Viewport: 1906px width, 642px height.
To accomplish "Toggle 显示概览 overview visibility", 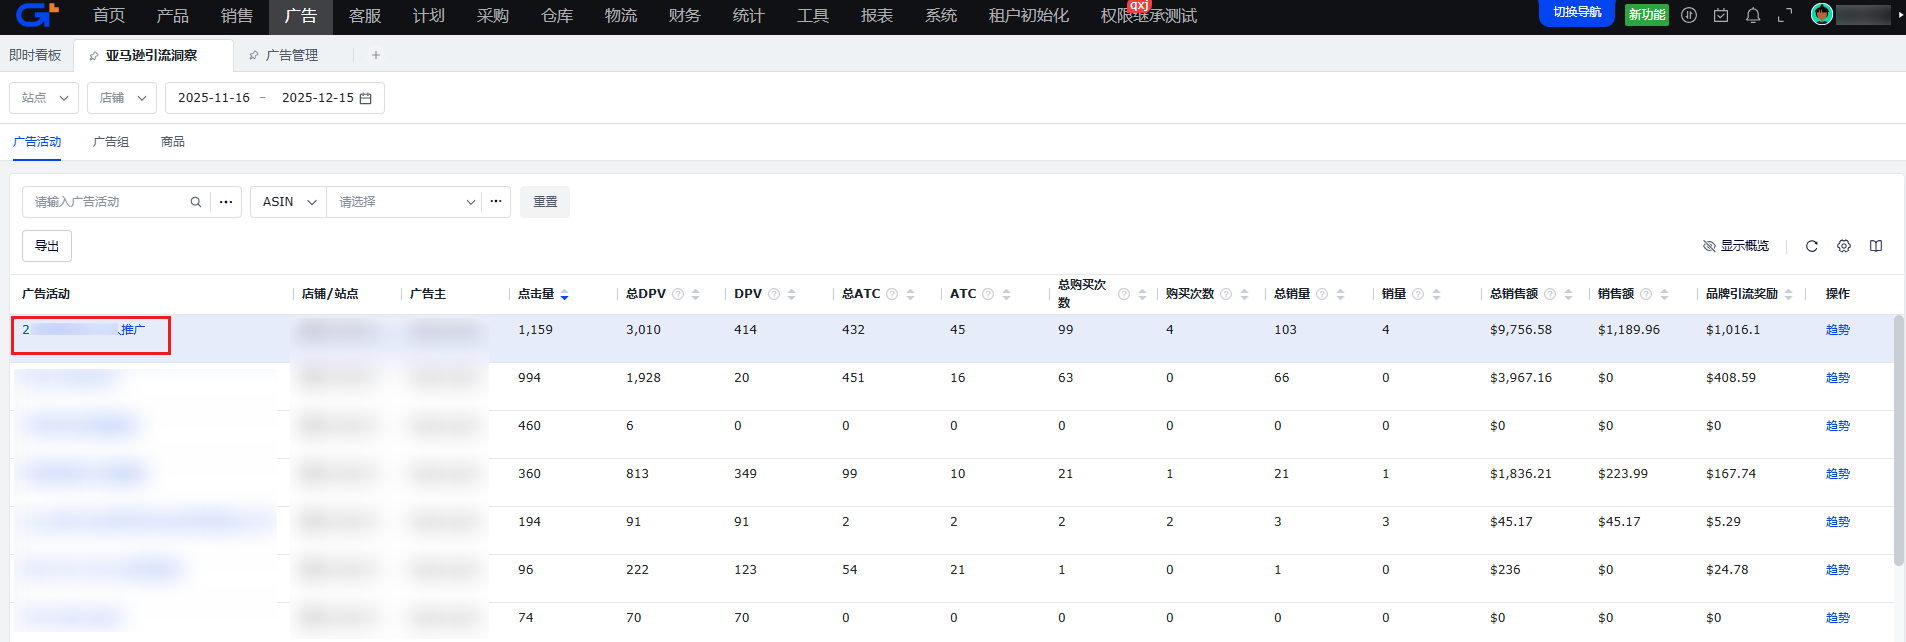I will (x=1736, y=246).
